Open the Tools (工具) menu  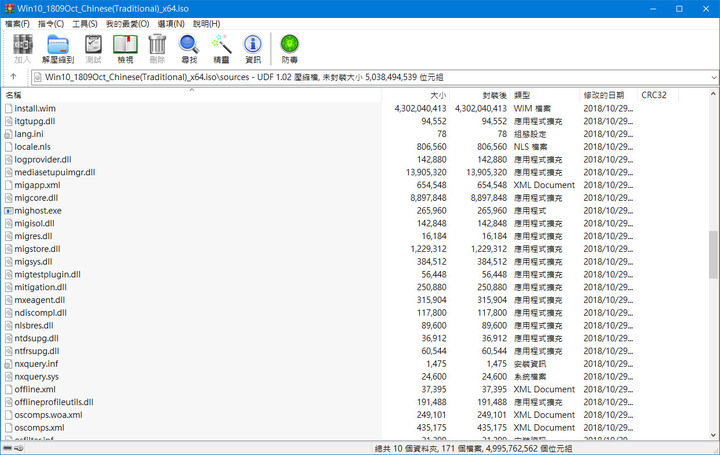(85, 23)
